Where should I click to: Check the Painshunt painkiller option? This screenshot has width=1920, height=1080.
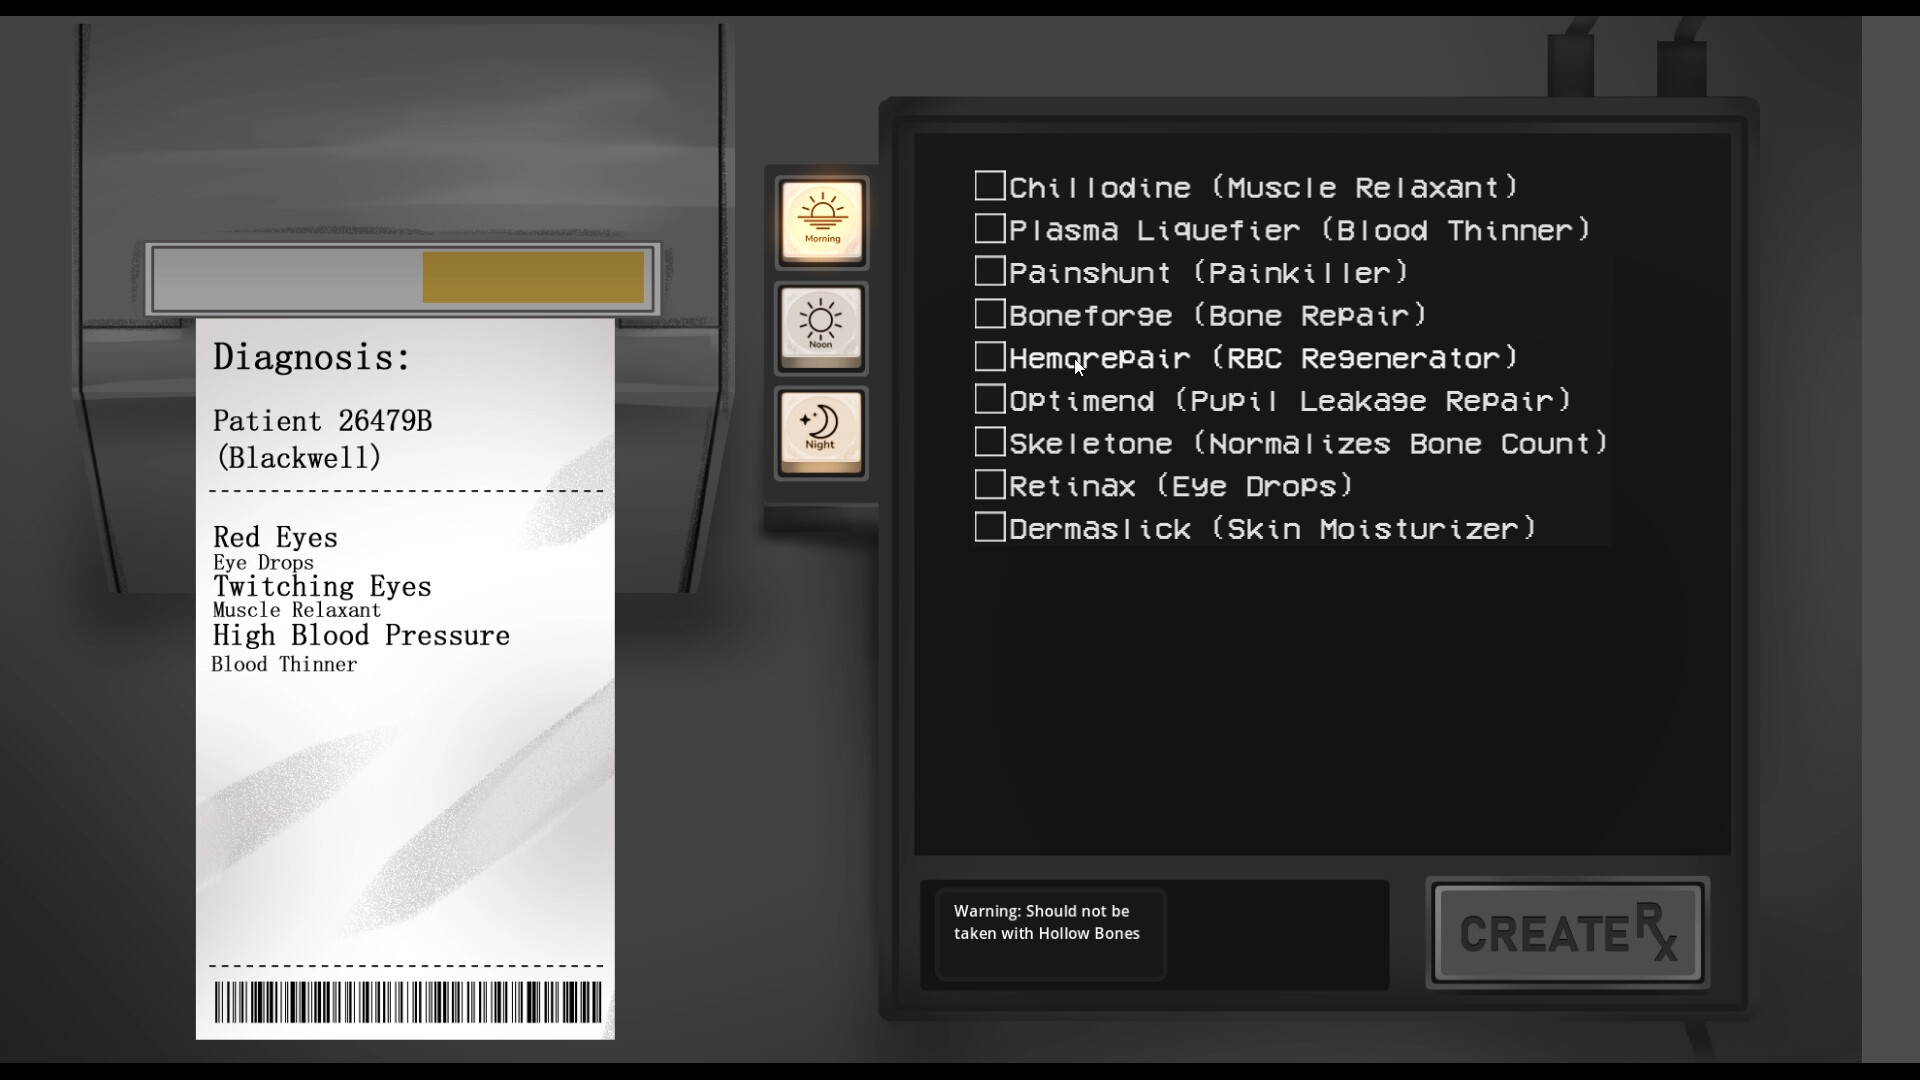click(990, 270)
